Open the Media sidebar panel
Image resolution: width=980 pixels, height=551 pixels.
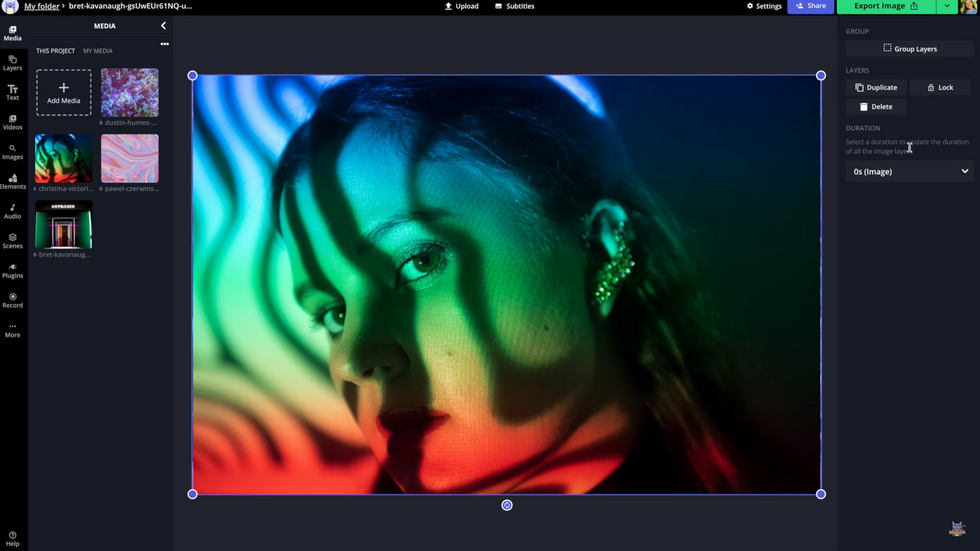point(12,33)
